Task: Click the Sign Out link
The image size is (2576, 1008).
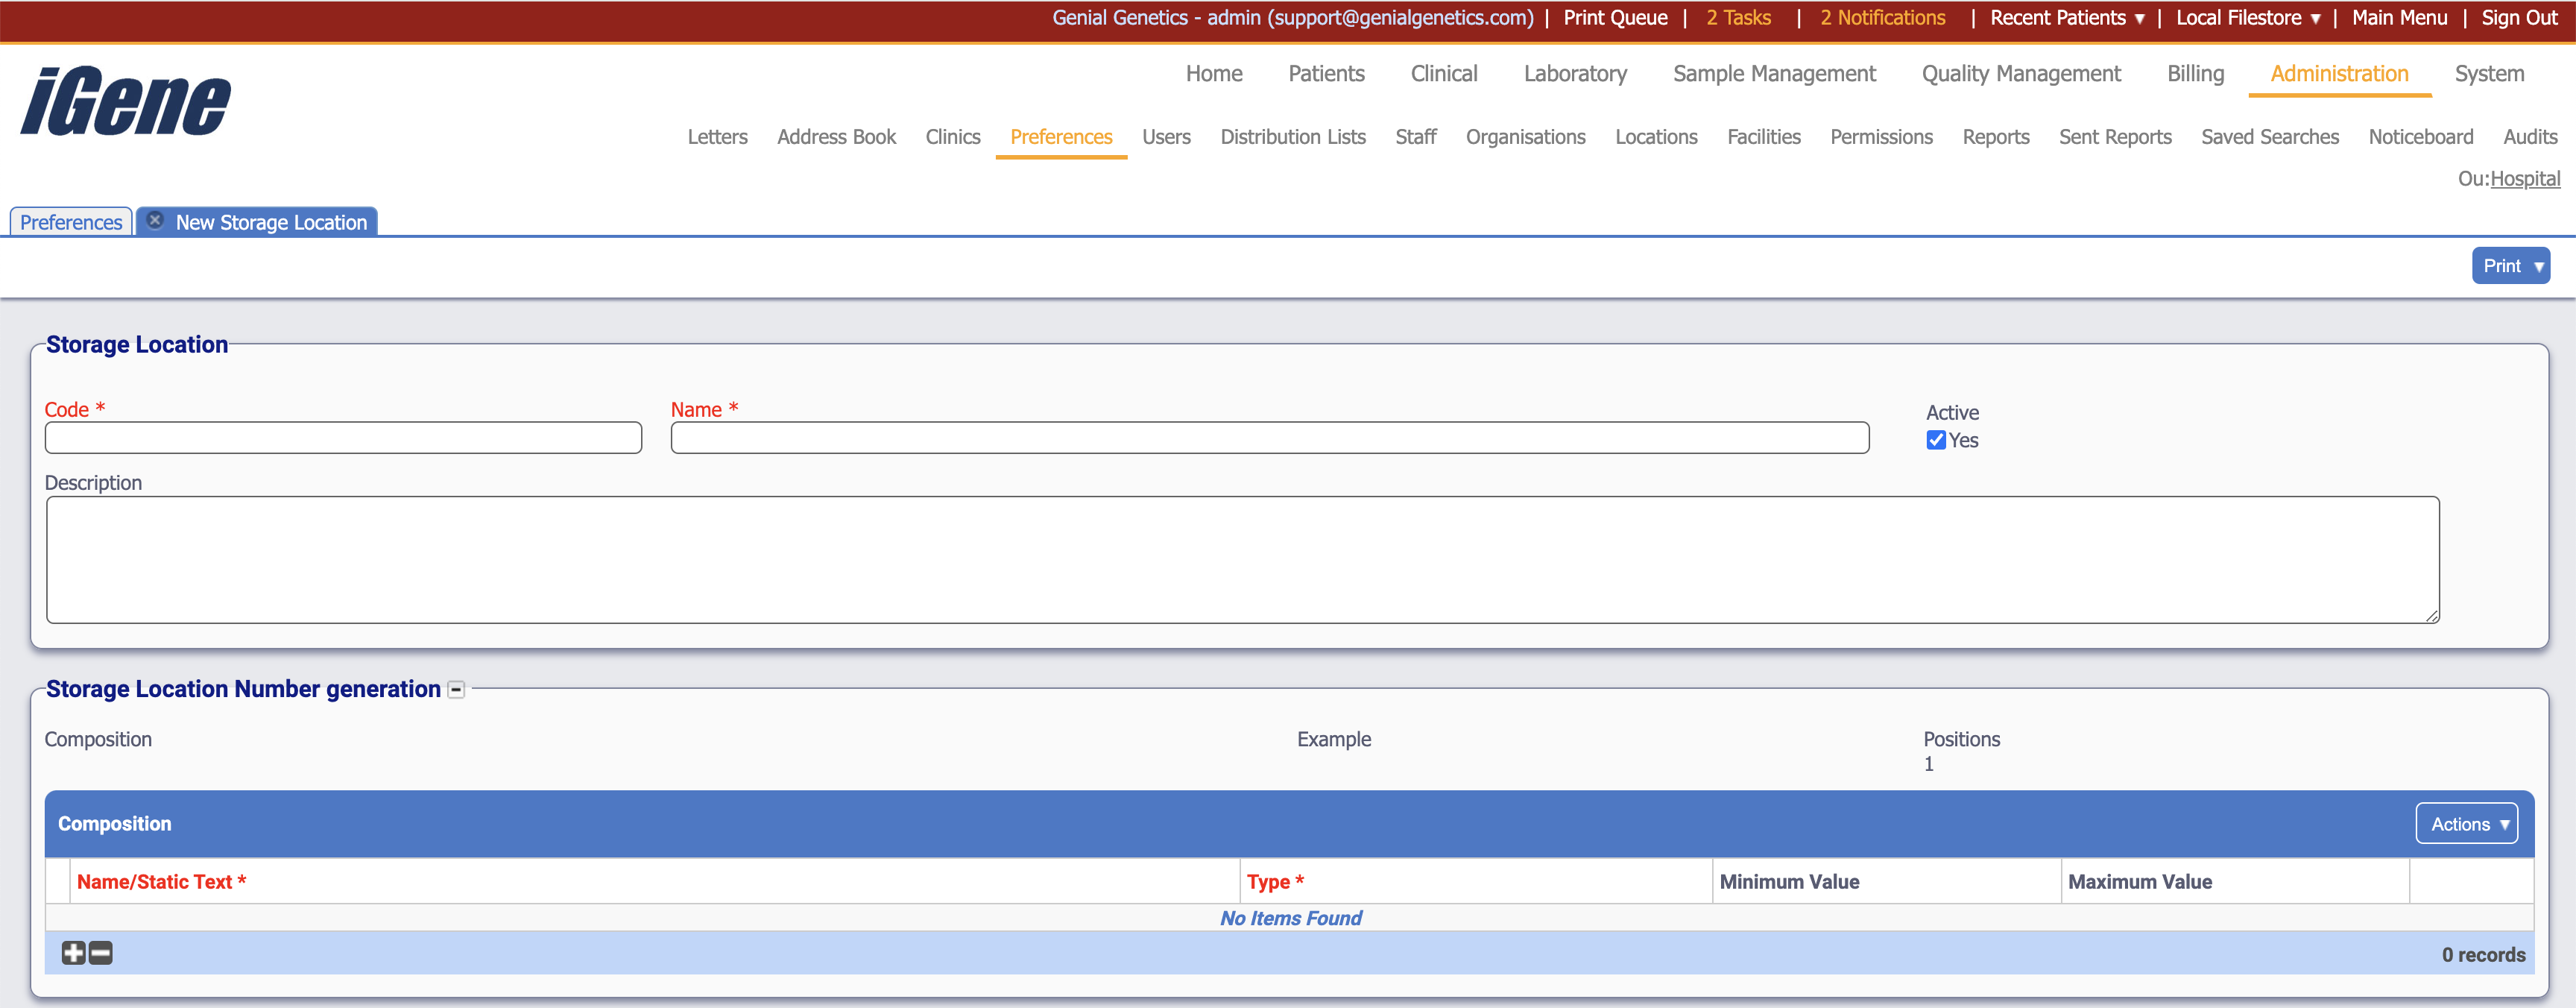Action: [x=2518, y=18]
